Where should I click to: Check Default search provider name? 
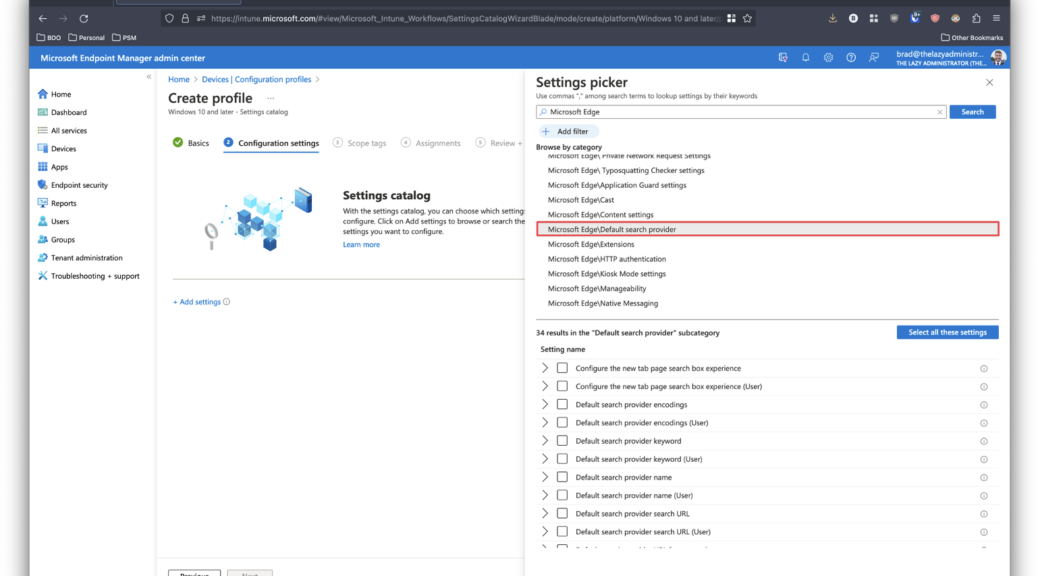point(562,477)
